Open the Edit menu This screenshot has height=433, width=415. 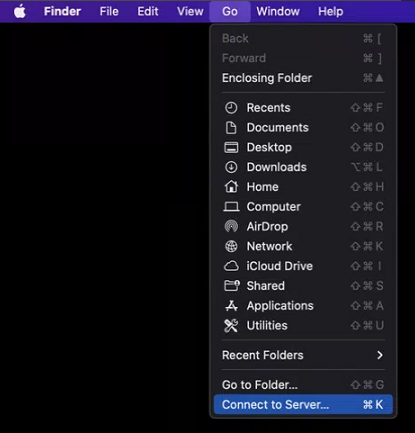148,11
